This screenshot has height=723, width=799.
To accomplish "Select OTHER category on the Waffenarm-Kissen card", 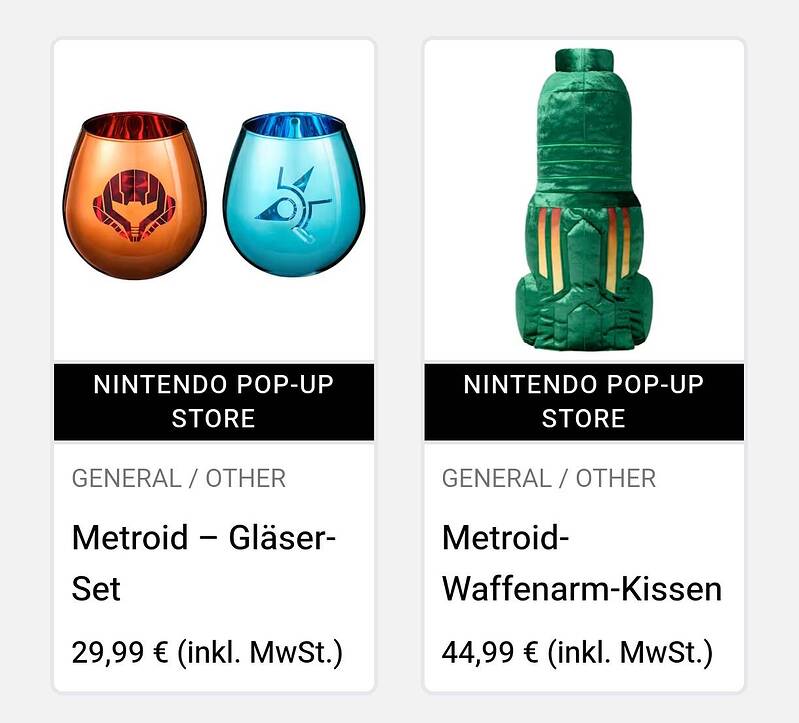I will [x=616, y=479].
